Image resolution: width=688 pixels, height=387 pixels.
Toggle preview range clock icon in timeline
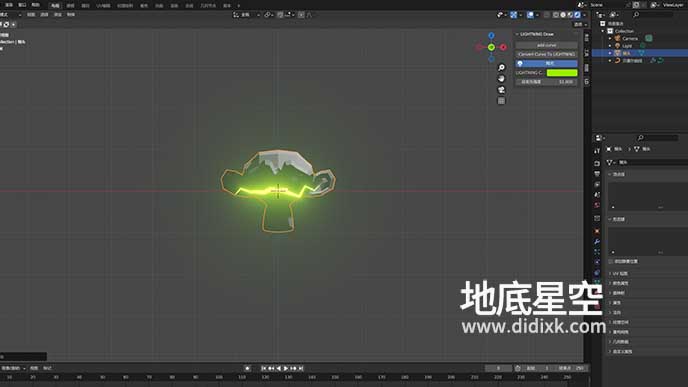(x=518, y=369)
